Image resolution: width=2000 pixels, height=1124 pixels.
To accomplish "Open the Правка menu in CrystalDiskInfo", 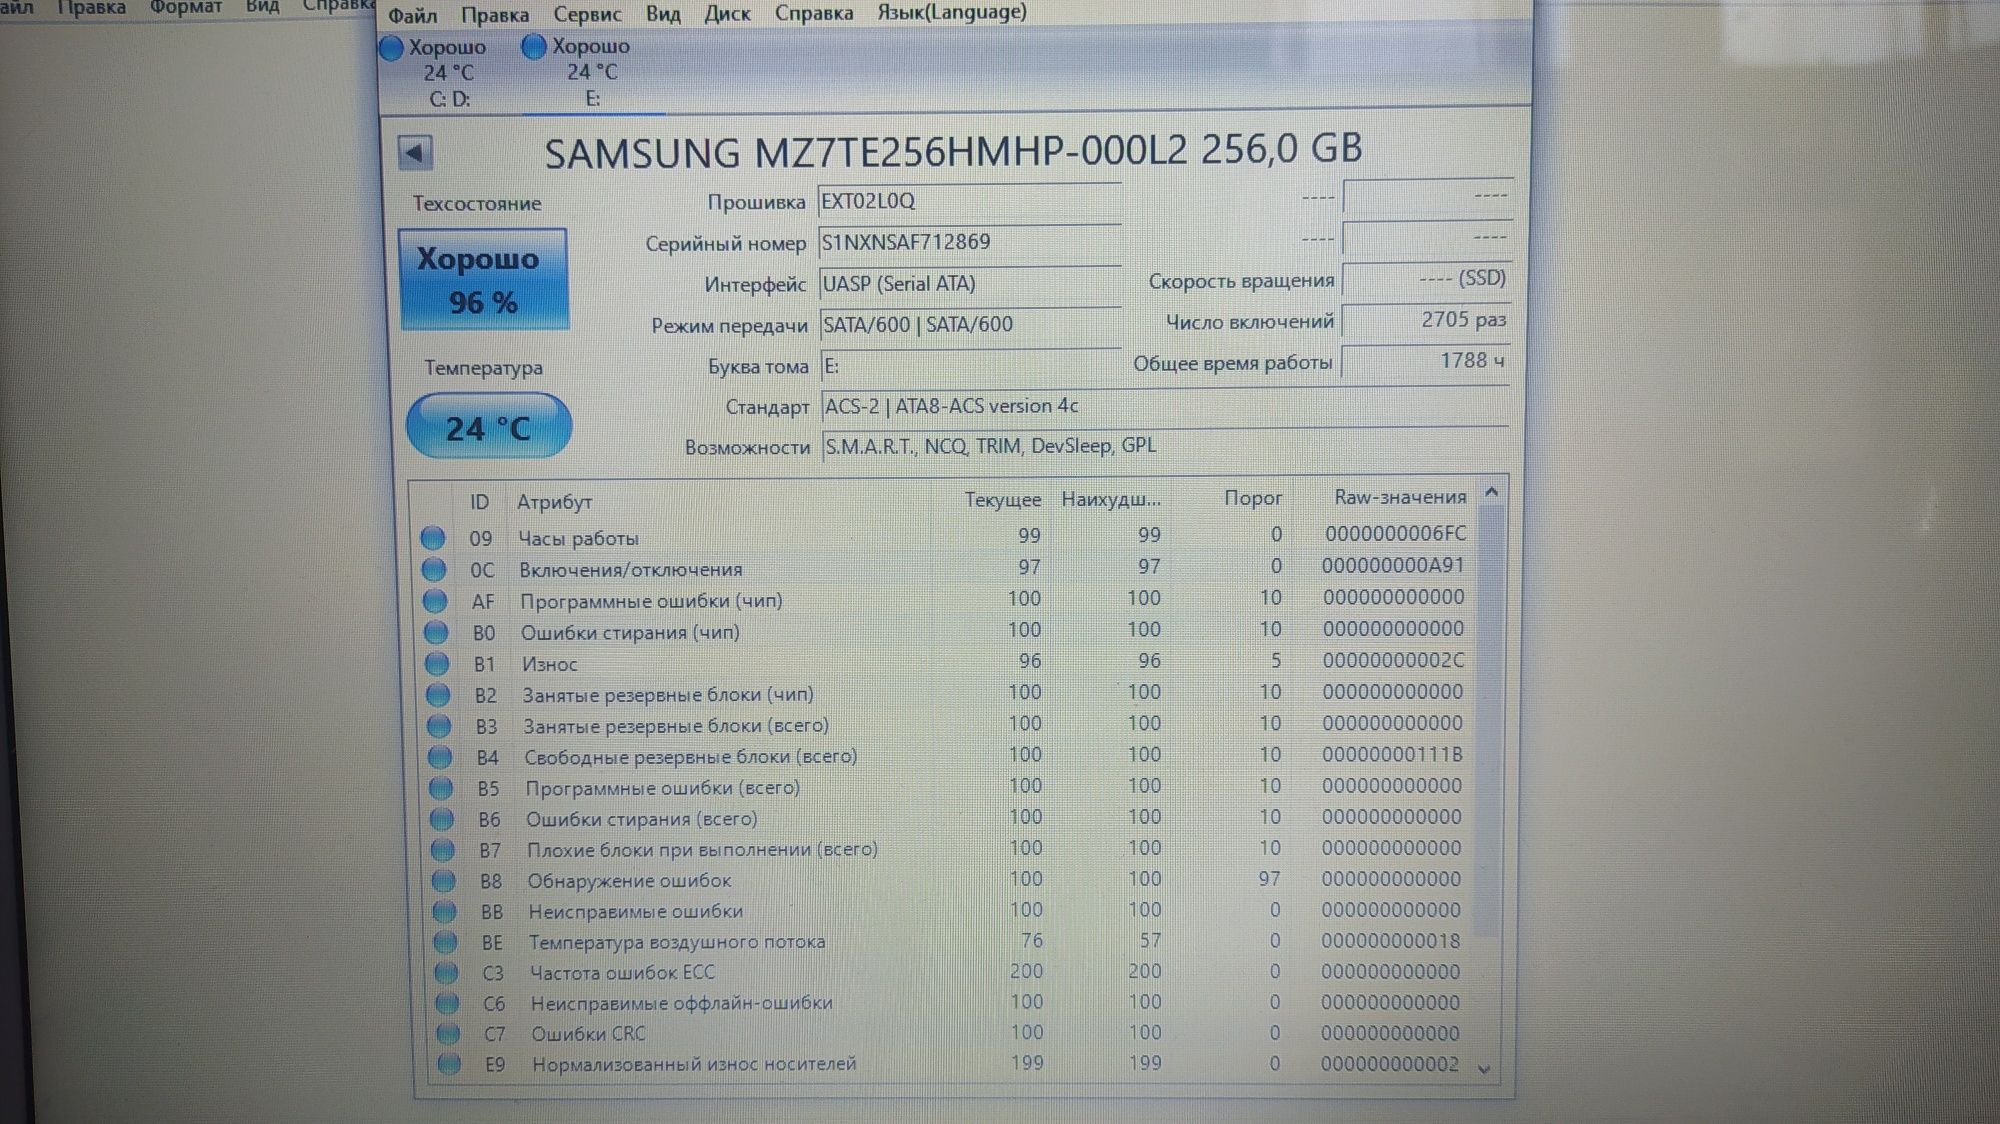I will [495, 15].
